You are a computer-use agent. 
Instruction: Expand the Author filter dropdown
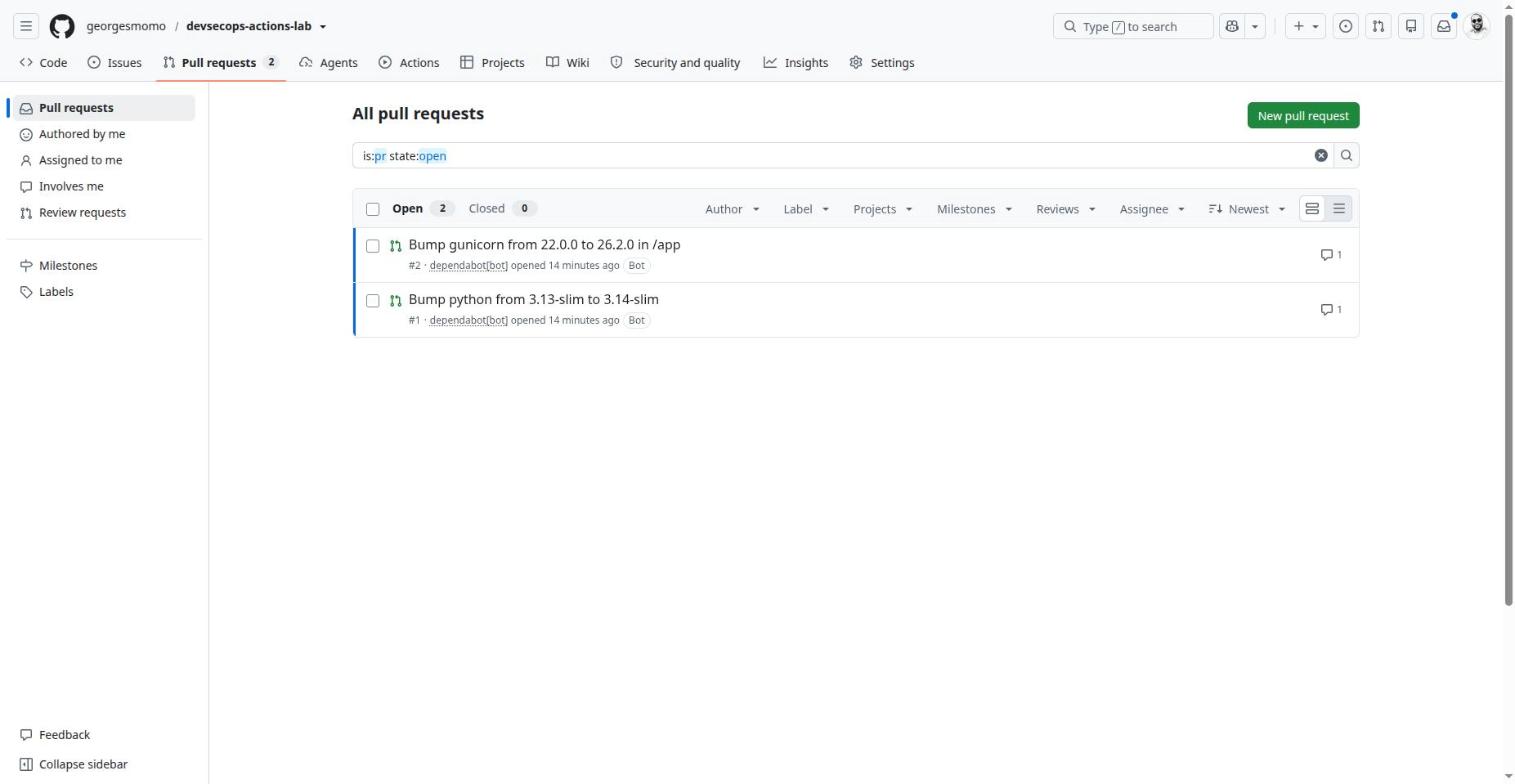732,209
